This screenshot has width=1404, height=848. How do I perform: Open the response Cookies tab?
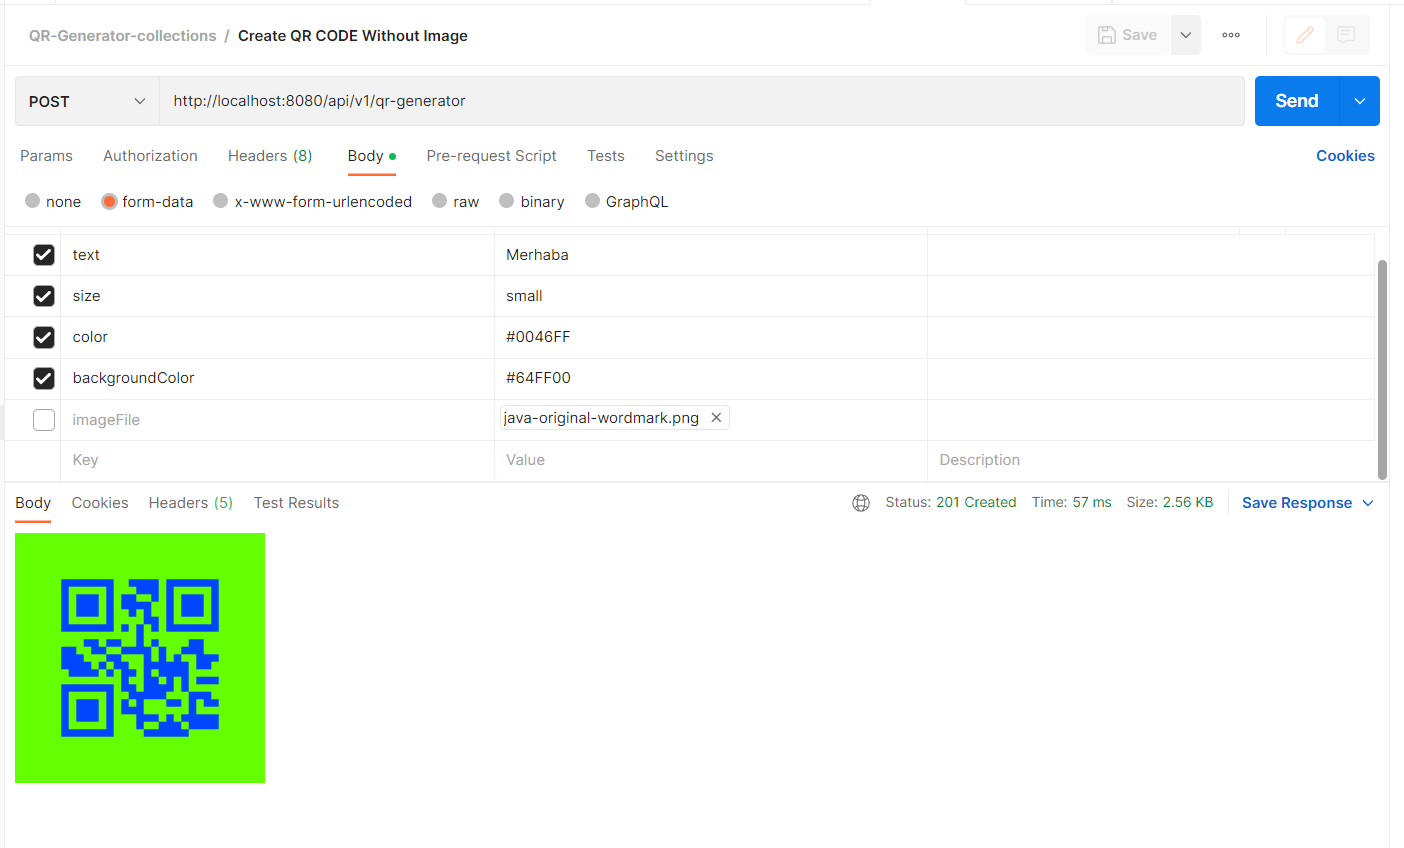click(x=100, y=503)
